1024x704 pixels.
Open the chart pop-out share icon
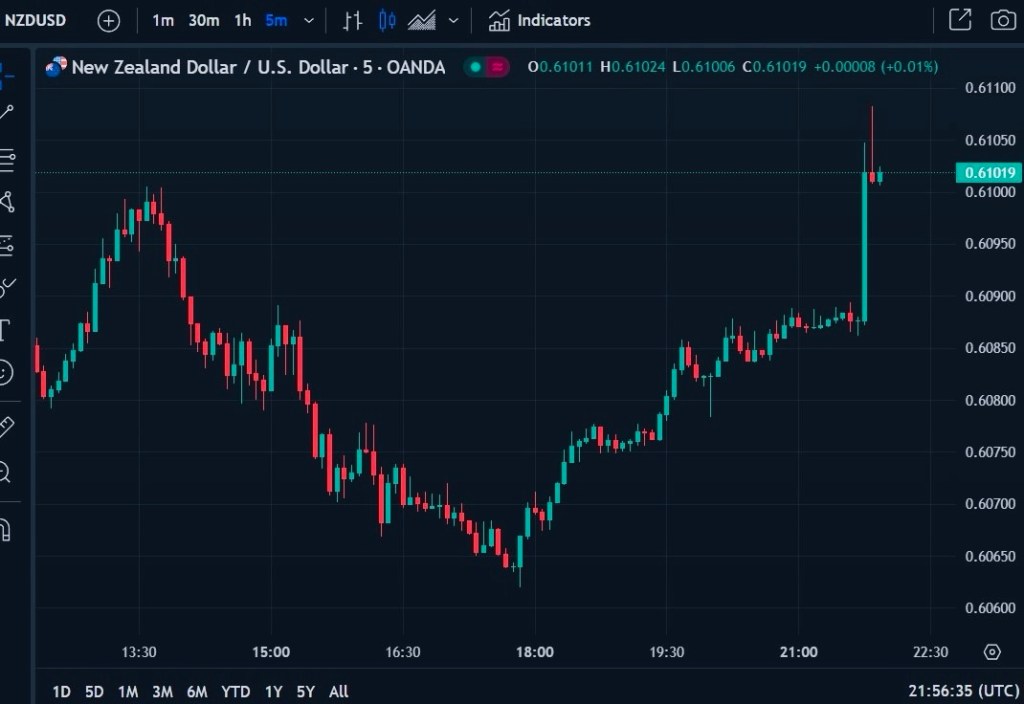(959, 20)
